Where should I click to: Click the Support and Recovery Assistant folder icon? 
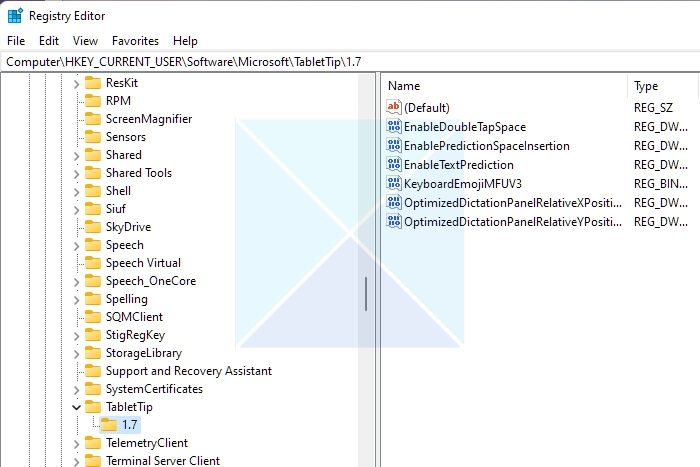click(93, 371)
